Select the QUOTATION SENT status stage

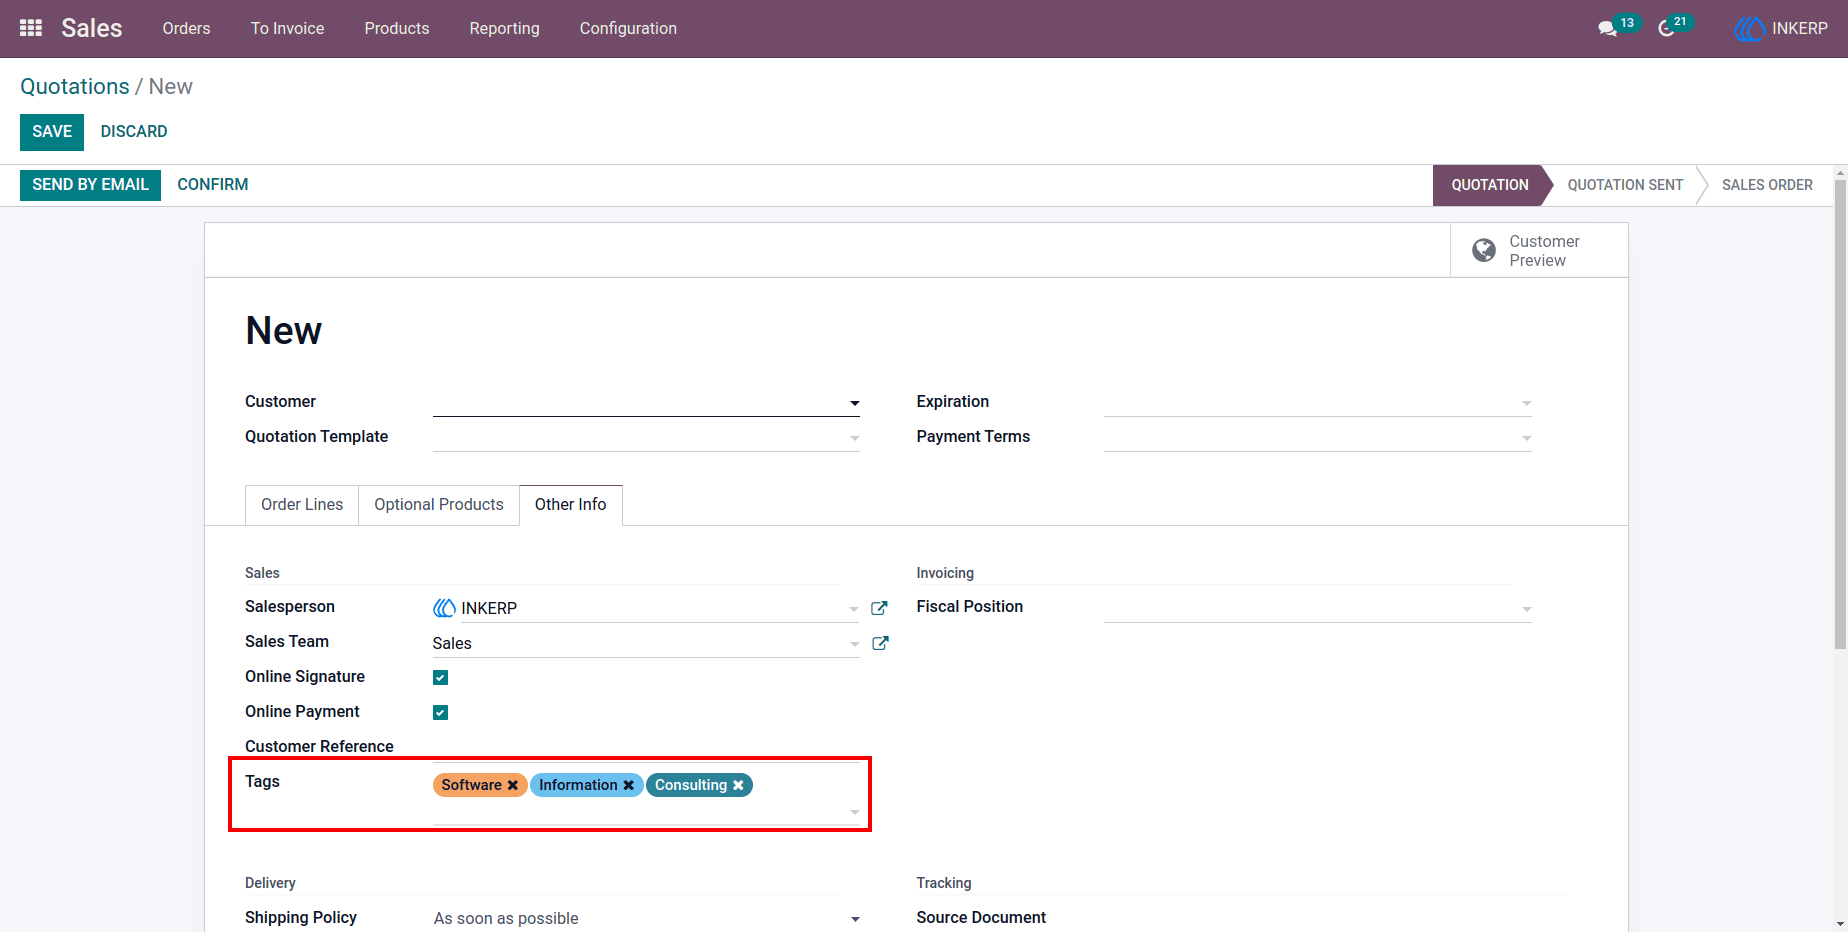tap(1625, 185)
